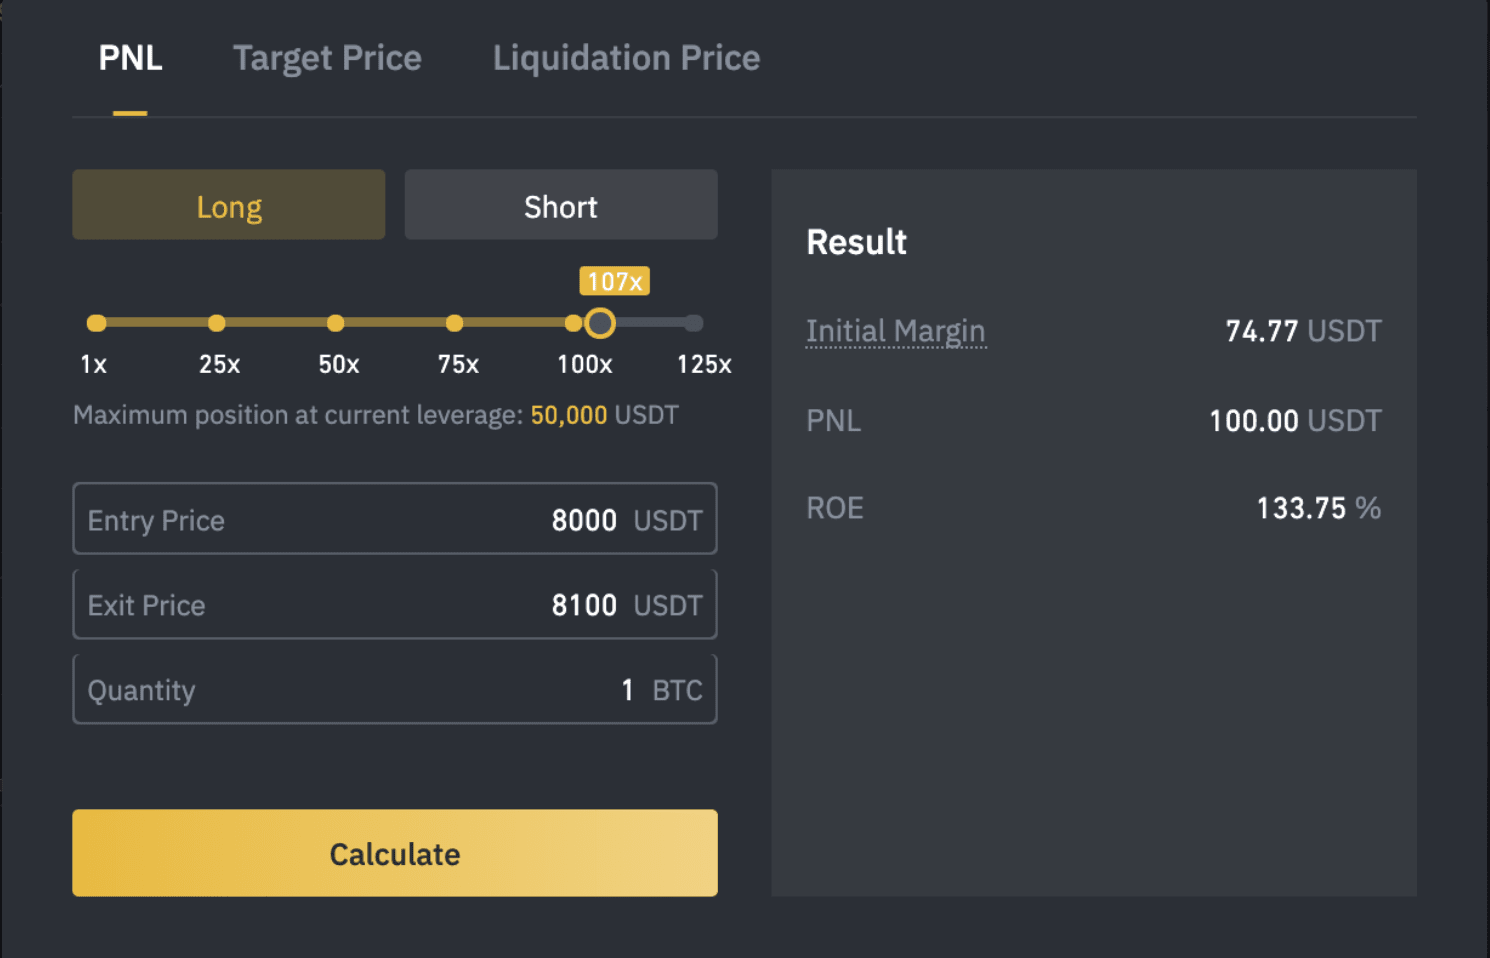Click the 50,000 maximum position value

click(568, 415)
